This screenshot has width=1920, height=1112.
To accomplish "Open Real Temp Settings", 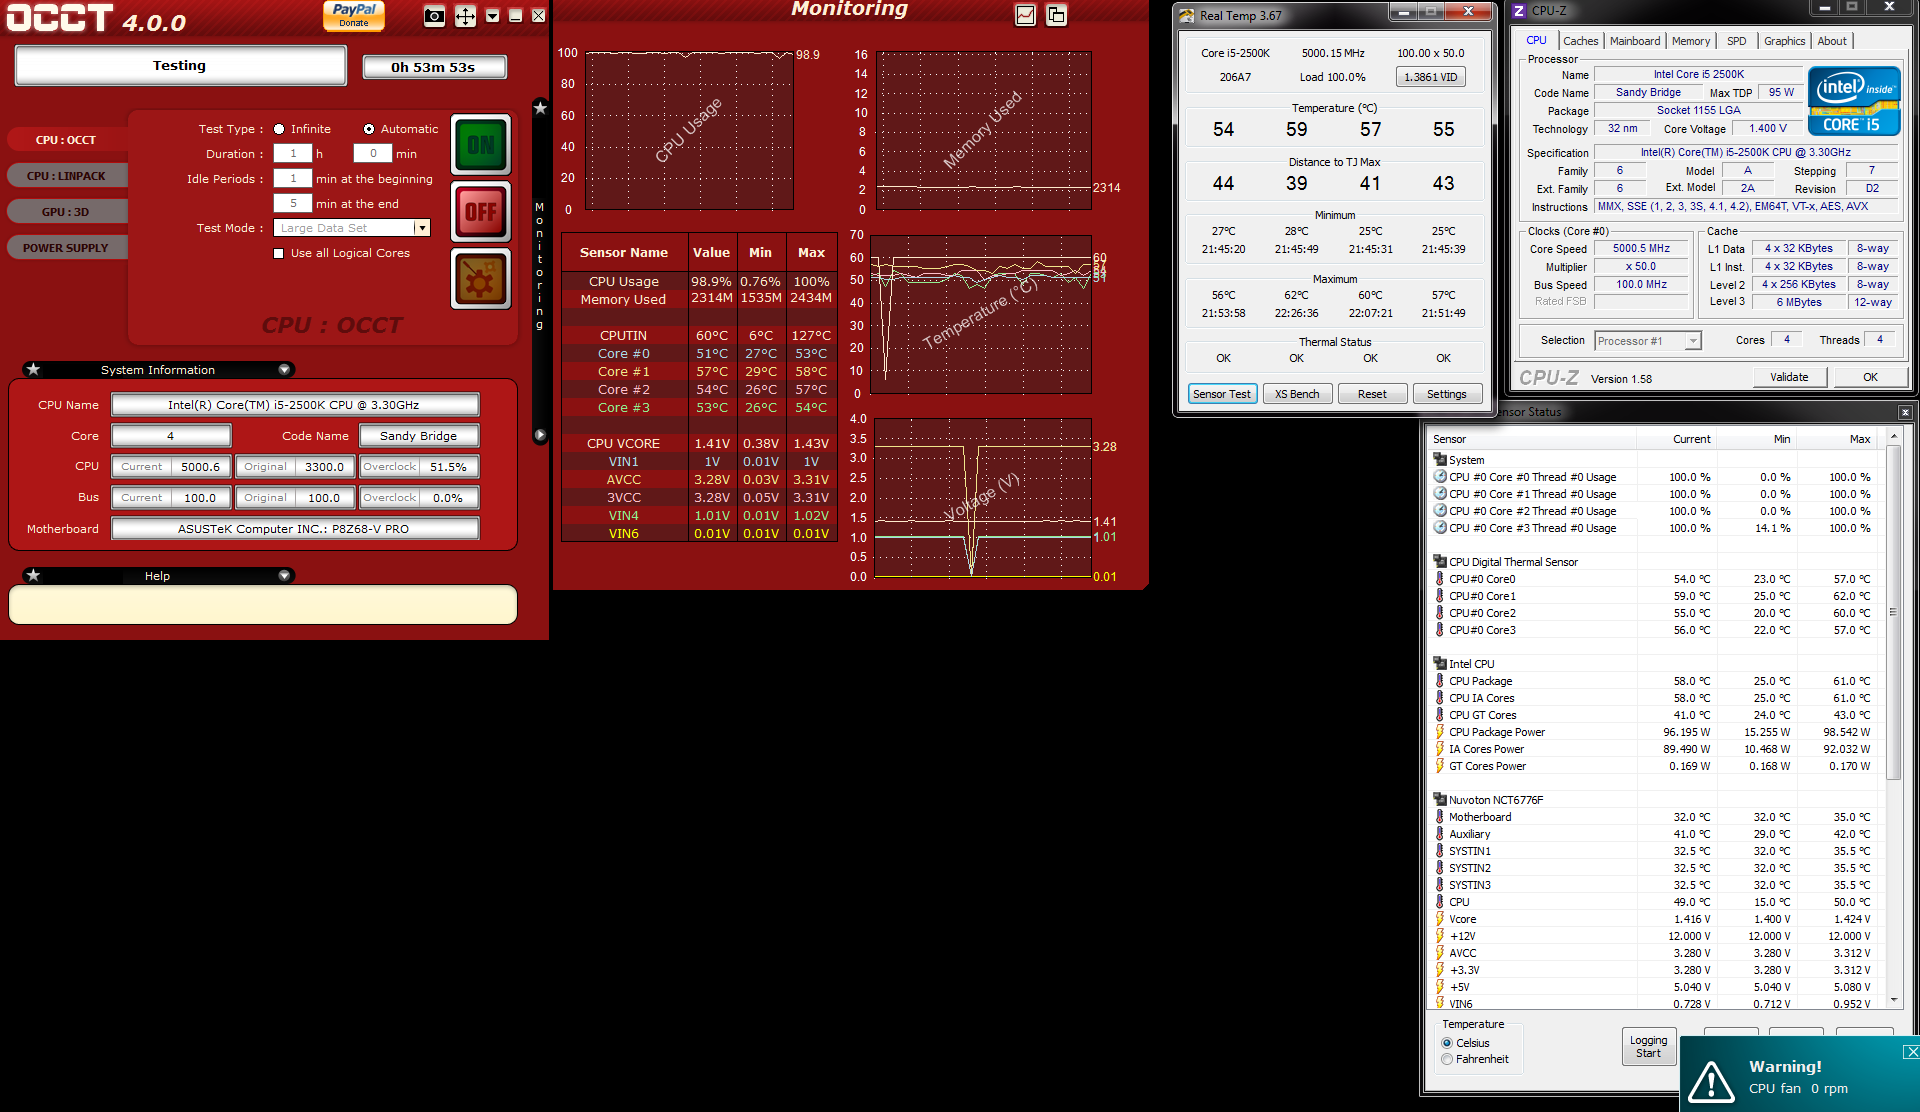I will point(1446,394).
